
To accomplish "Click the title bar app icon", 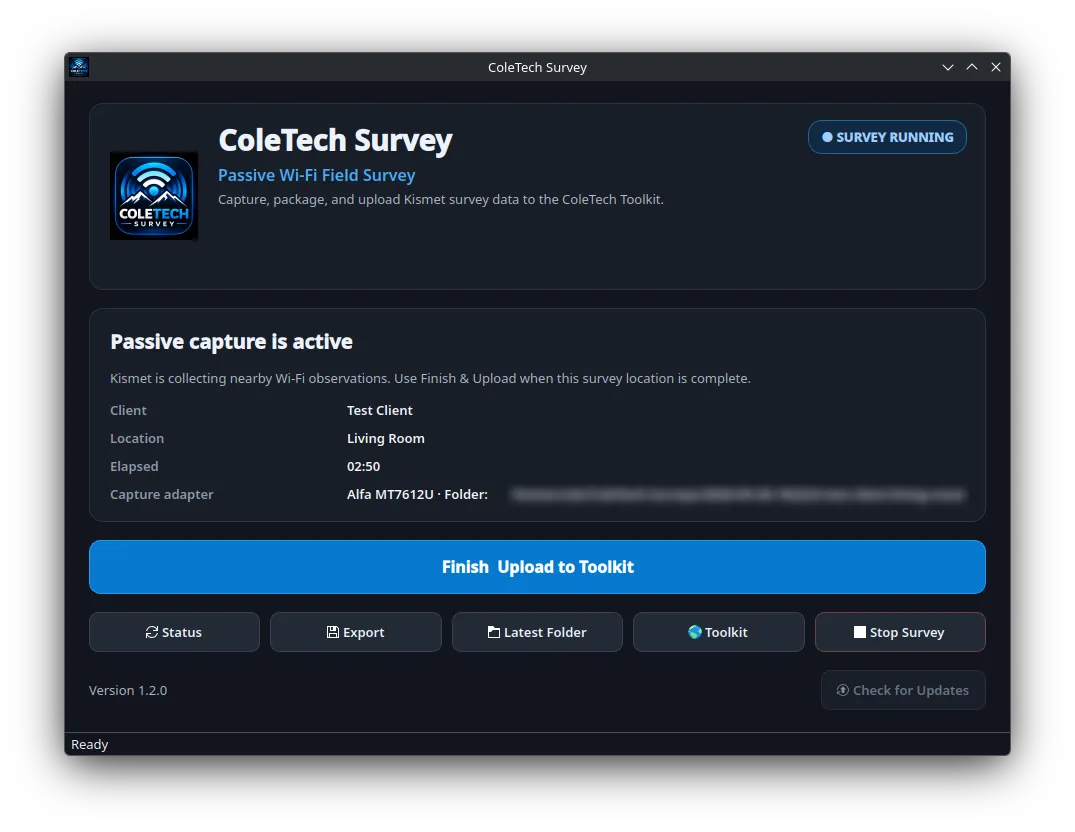I will [x=79, y=67].
